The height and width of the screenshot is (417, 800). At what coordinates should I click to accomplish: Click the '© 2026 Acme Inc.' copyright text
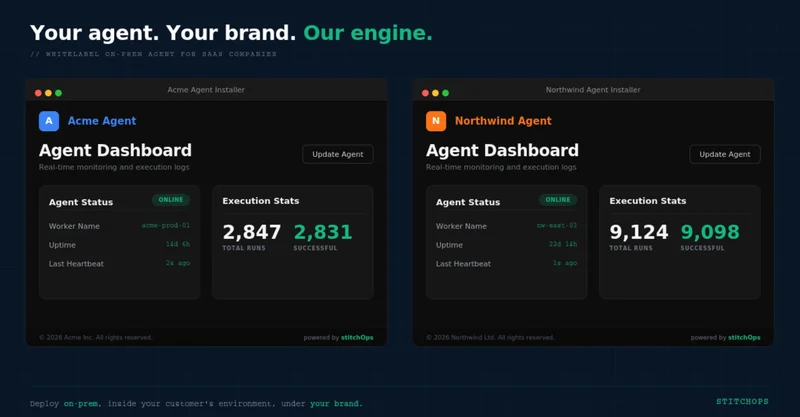coord(96,337)
